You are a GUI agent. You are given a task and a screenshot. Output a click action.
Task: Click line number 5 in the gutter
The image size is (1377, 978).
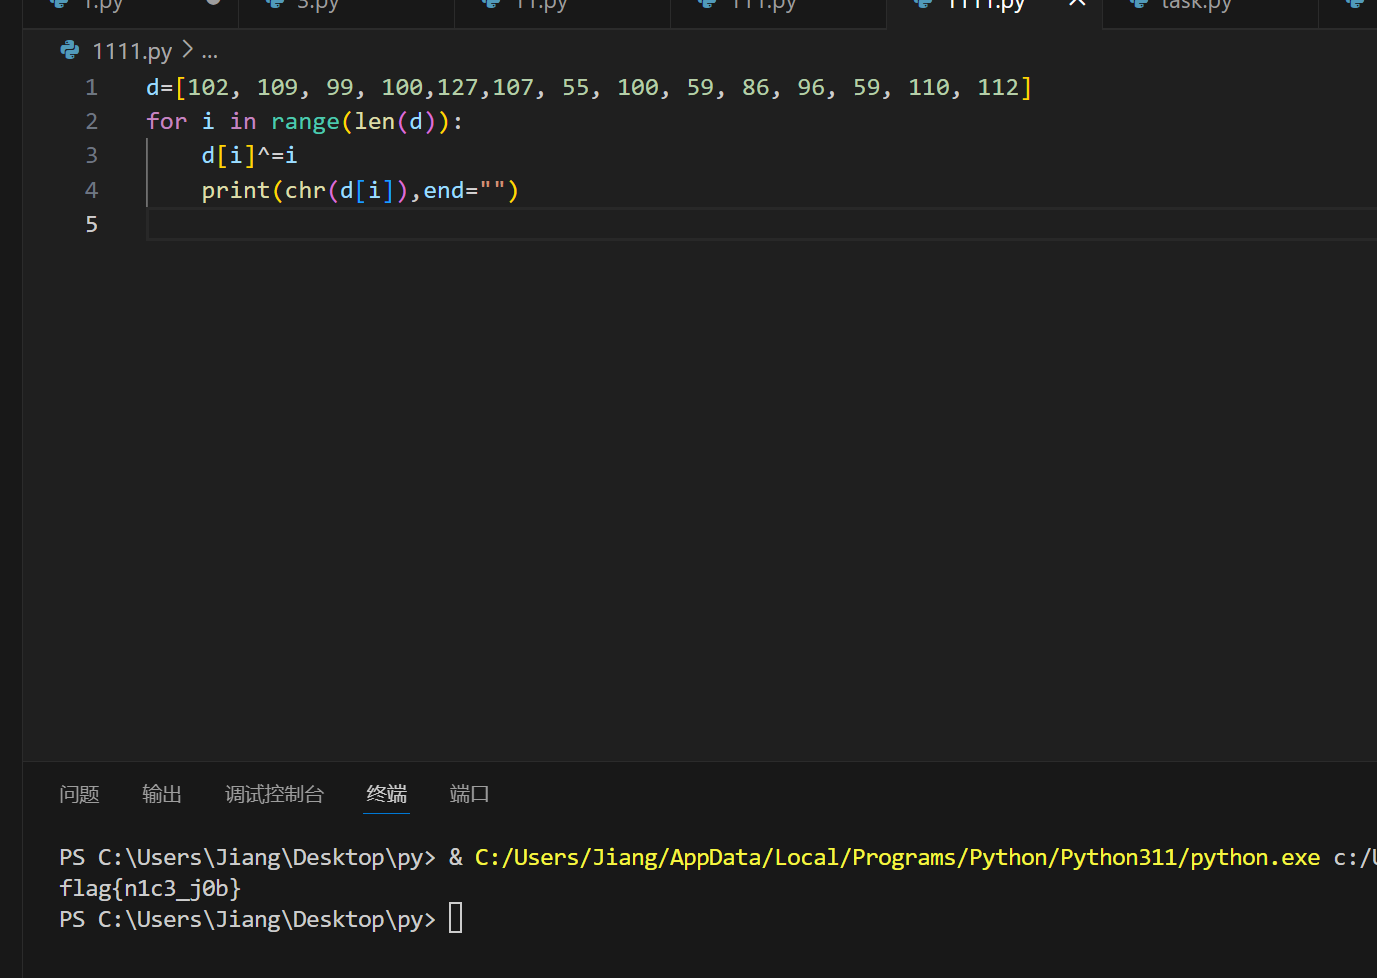point(91,224)
